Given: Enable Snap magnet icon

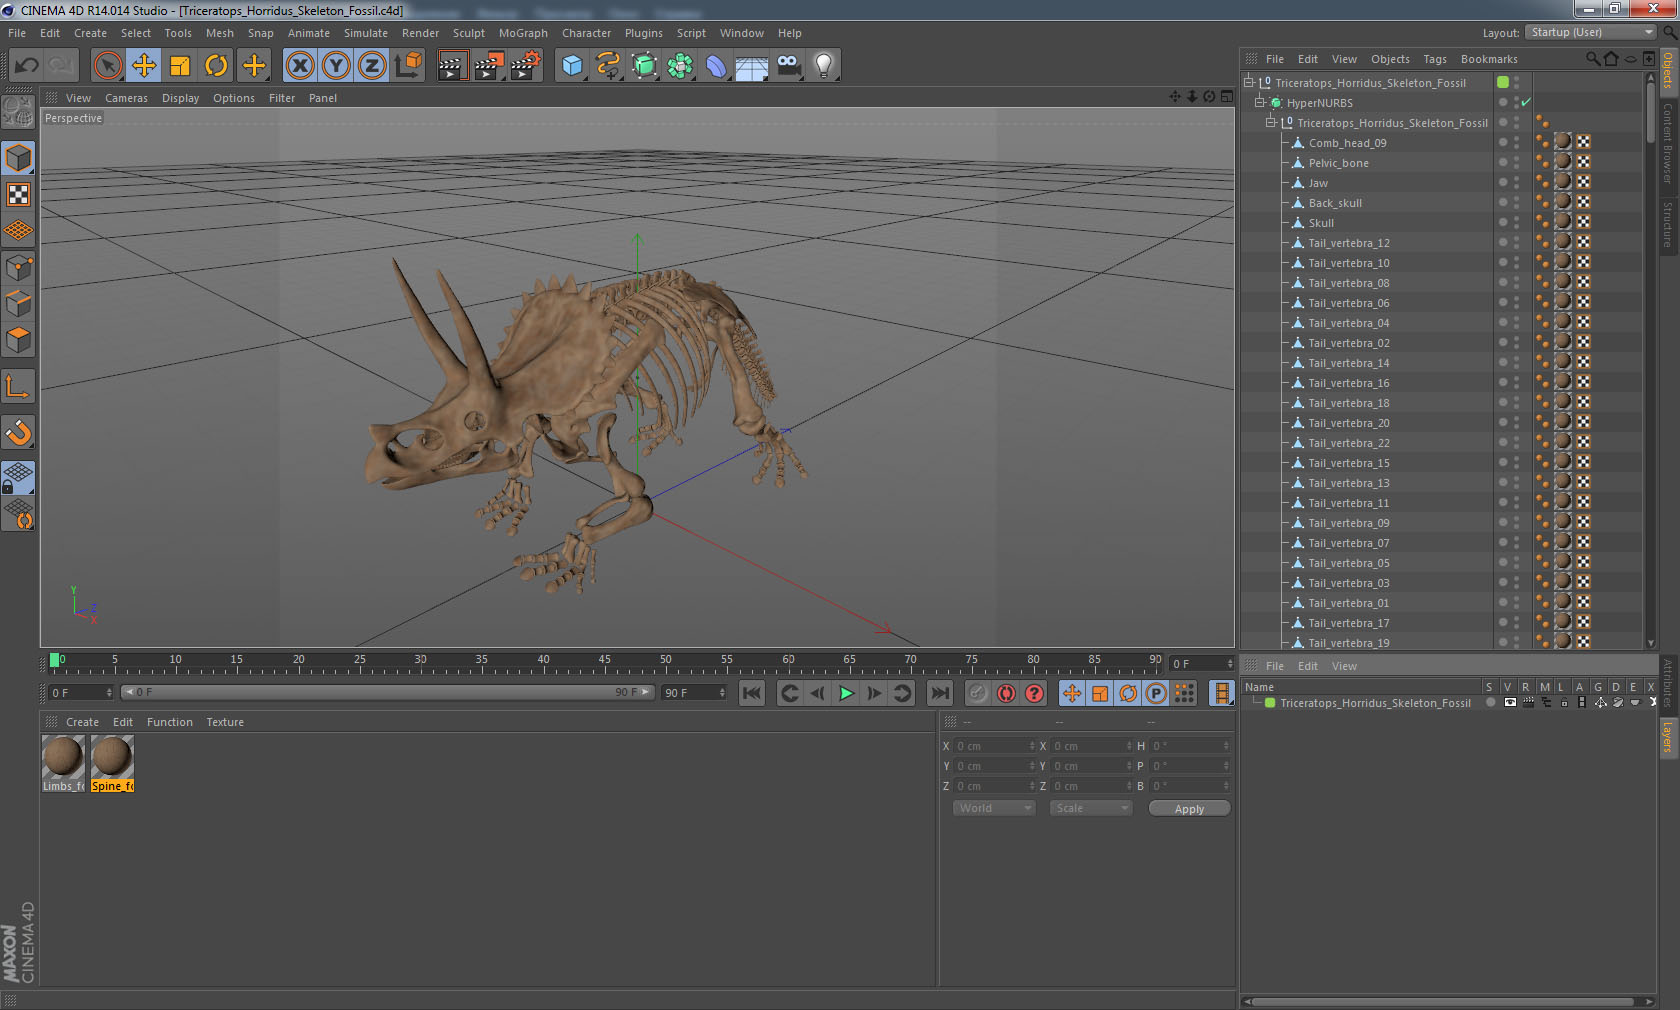Looking at the screenshot, I should (x=19, y=432).
